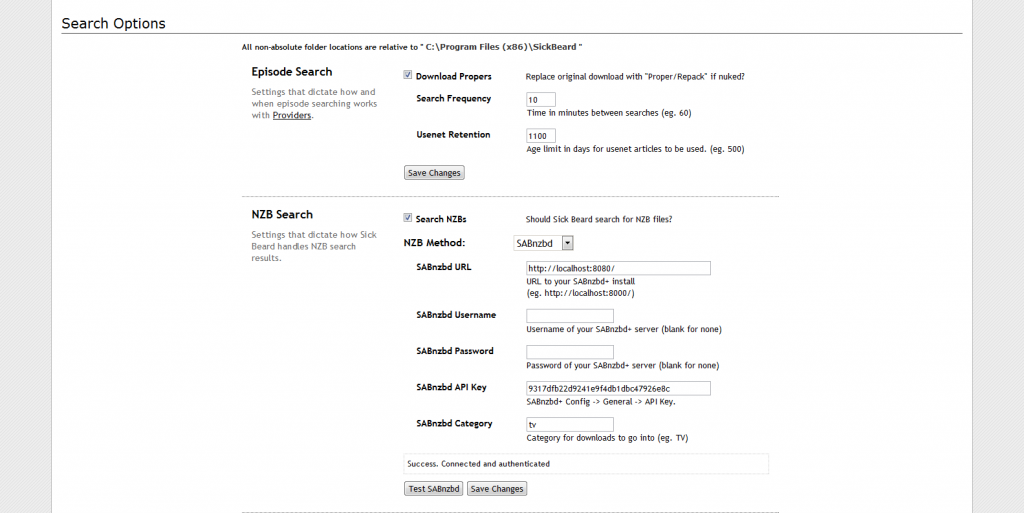Click the Download Propers label
Viewport: 1024px width, 513px height.
click(x=453, y=76)
